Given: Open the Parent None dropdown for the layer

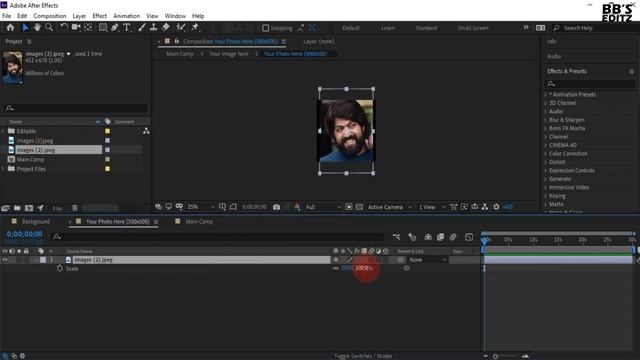Looking at the screenshot, I should coord(427,260).
